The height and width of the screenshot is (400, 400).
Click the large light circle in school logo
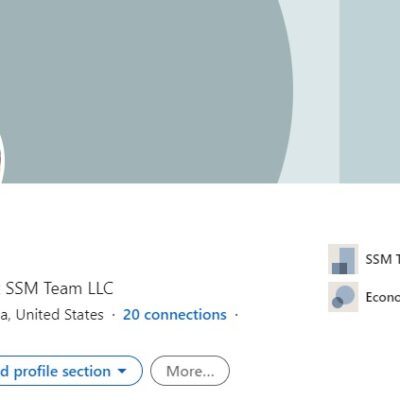[x=345, y=294]
